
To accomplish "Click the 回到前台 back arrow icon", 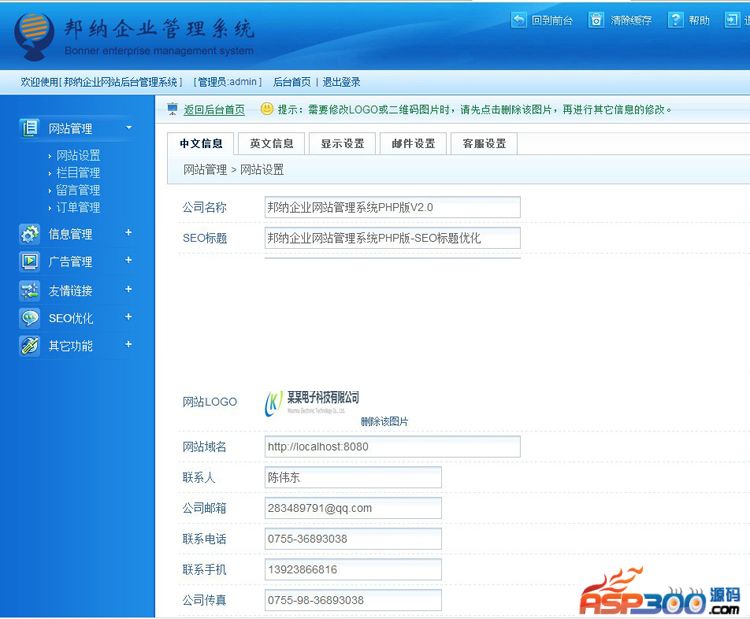I will point(518,20).
